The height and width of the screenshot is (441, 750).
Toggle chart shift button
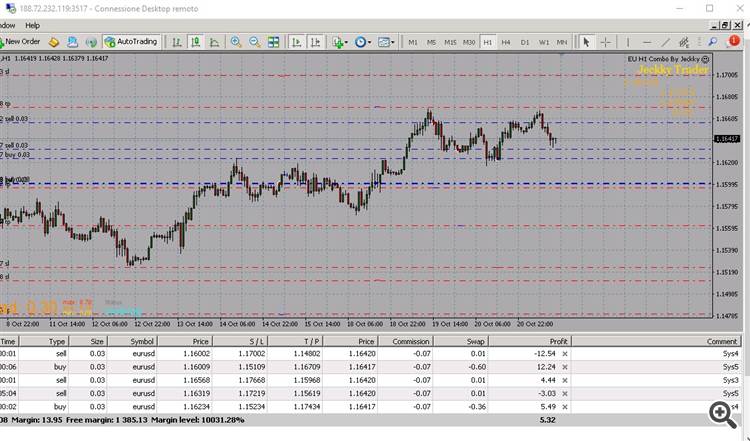coord(315,42)
